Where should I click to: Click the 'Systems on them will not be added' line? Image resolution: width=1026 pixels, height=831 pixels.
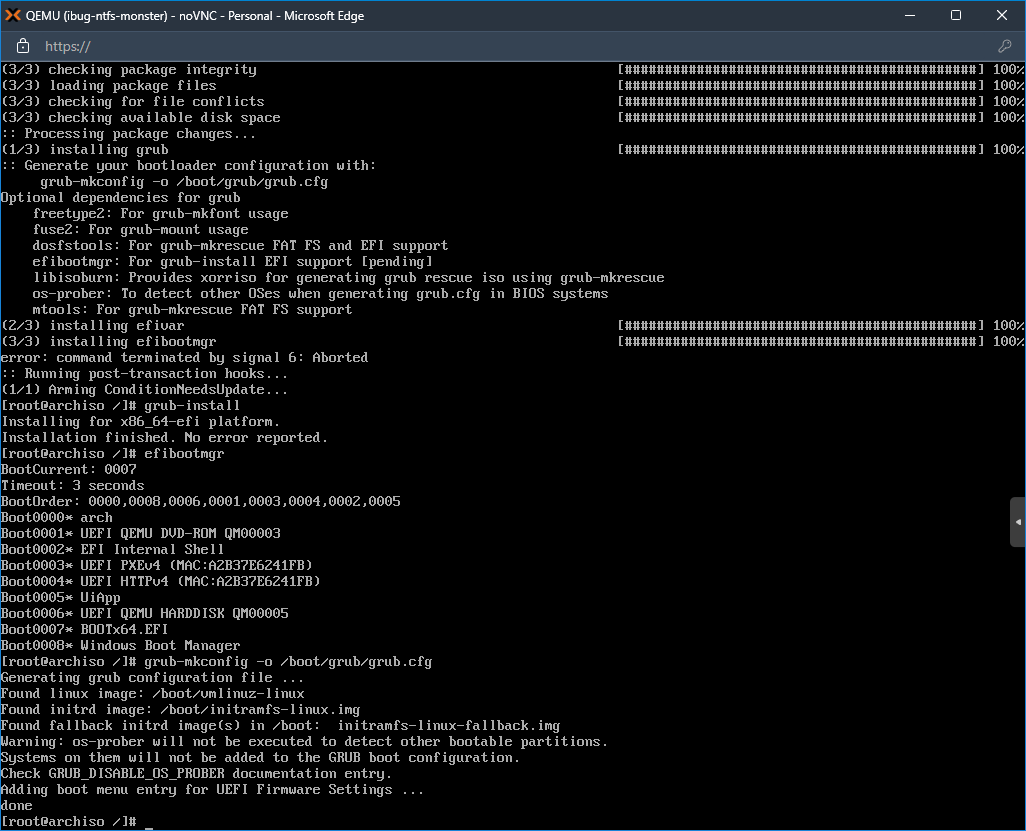click(x=260, y=758)
